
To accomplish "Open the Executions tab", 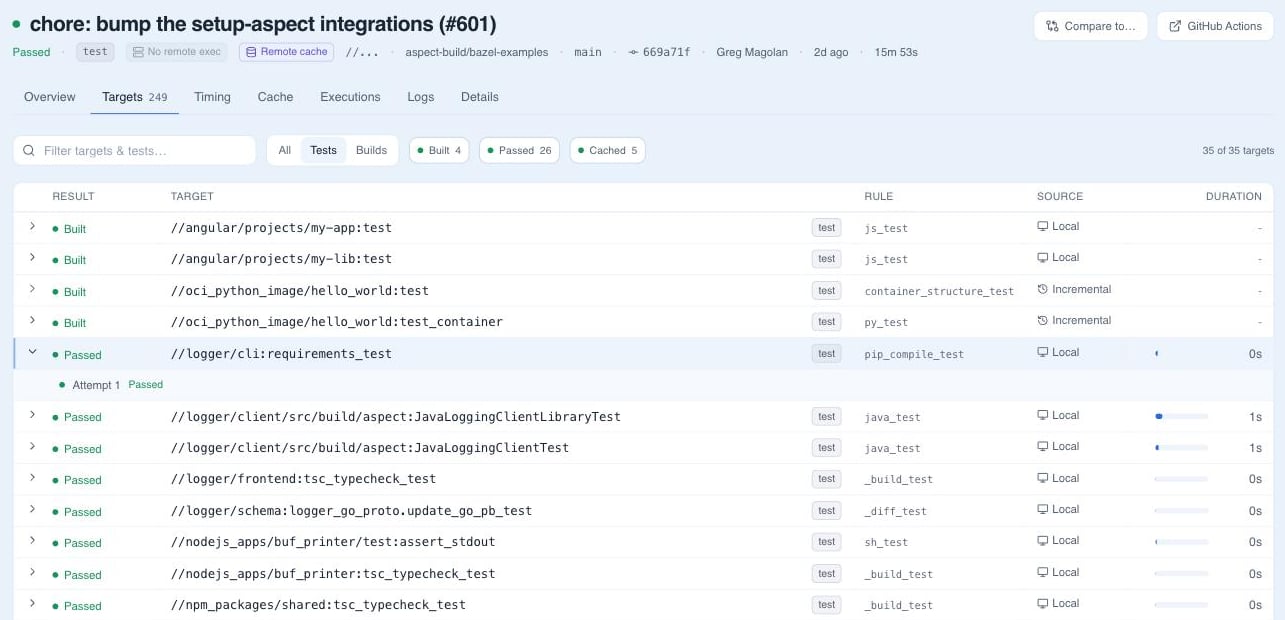I will [350, 97].
